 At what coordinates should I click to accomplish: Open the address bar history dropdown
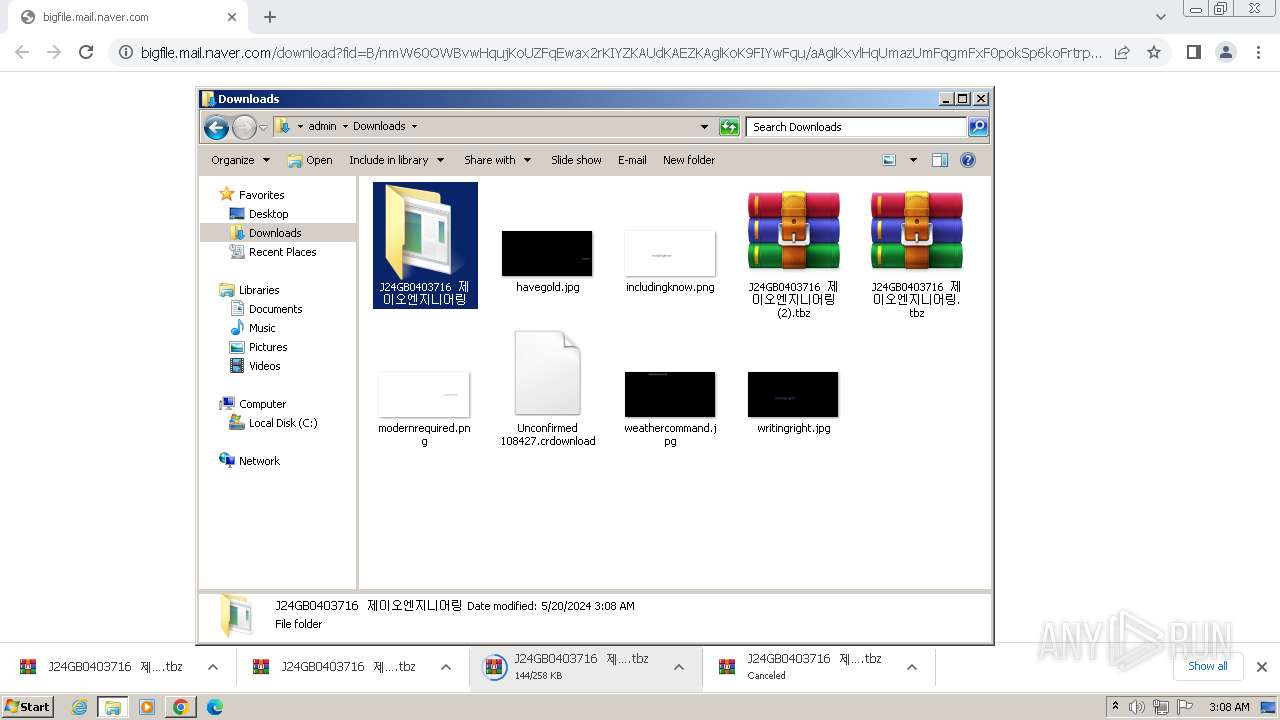click(x=704, y=127)
